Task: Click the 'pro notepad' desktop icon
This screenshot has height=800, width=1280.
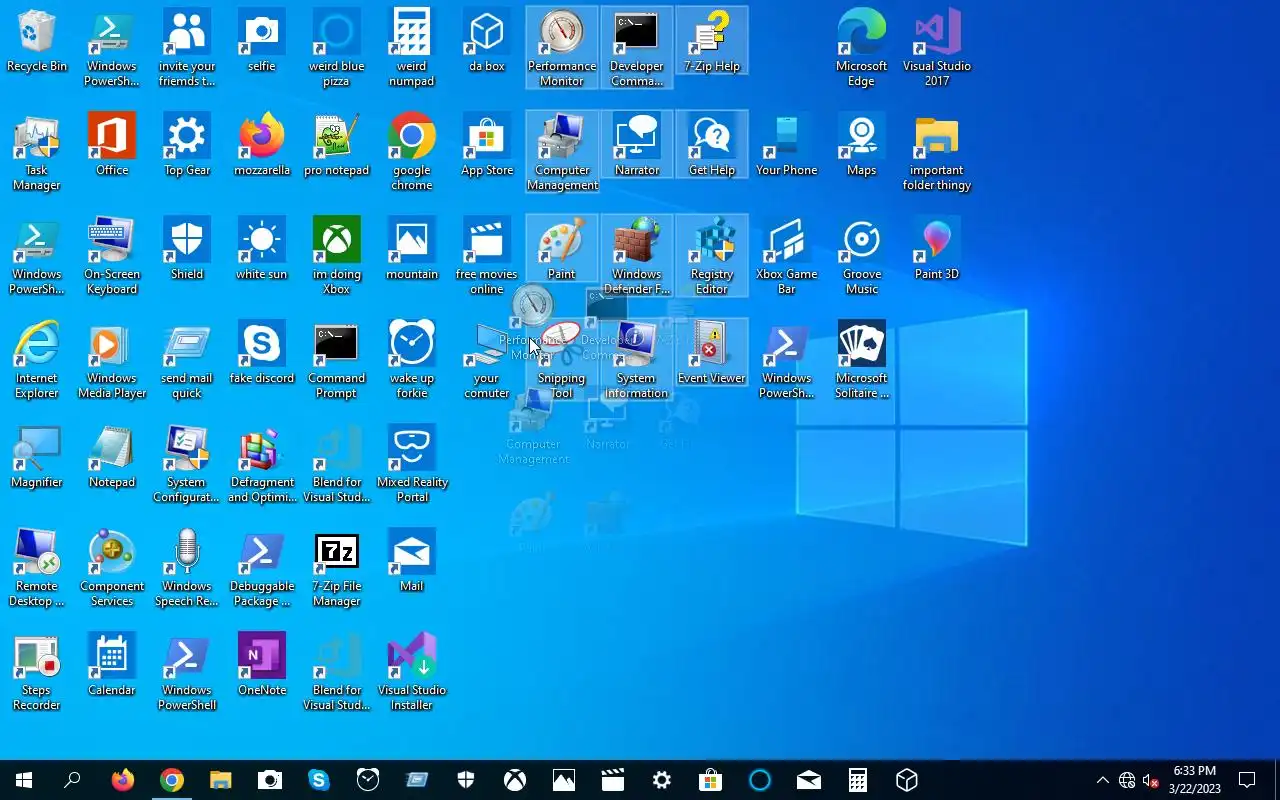Action: coord(337,146)
